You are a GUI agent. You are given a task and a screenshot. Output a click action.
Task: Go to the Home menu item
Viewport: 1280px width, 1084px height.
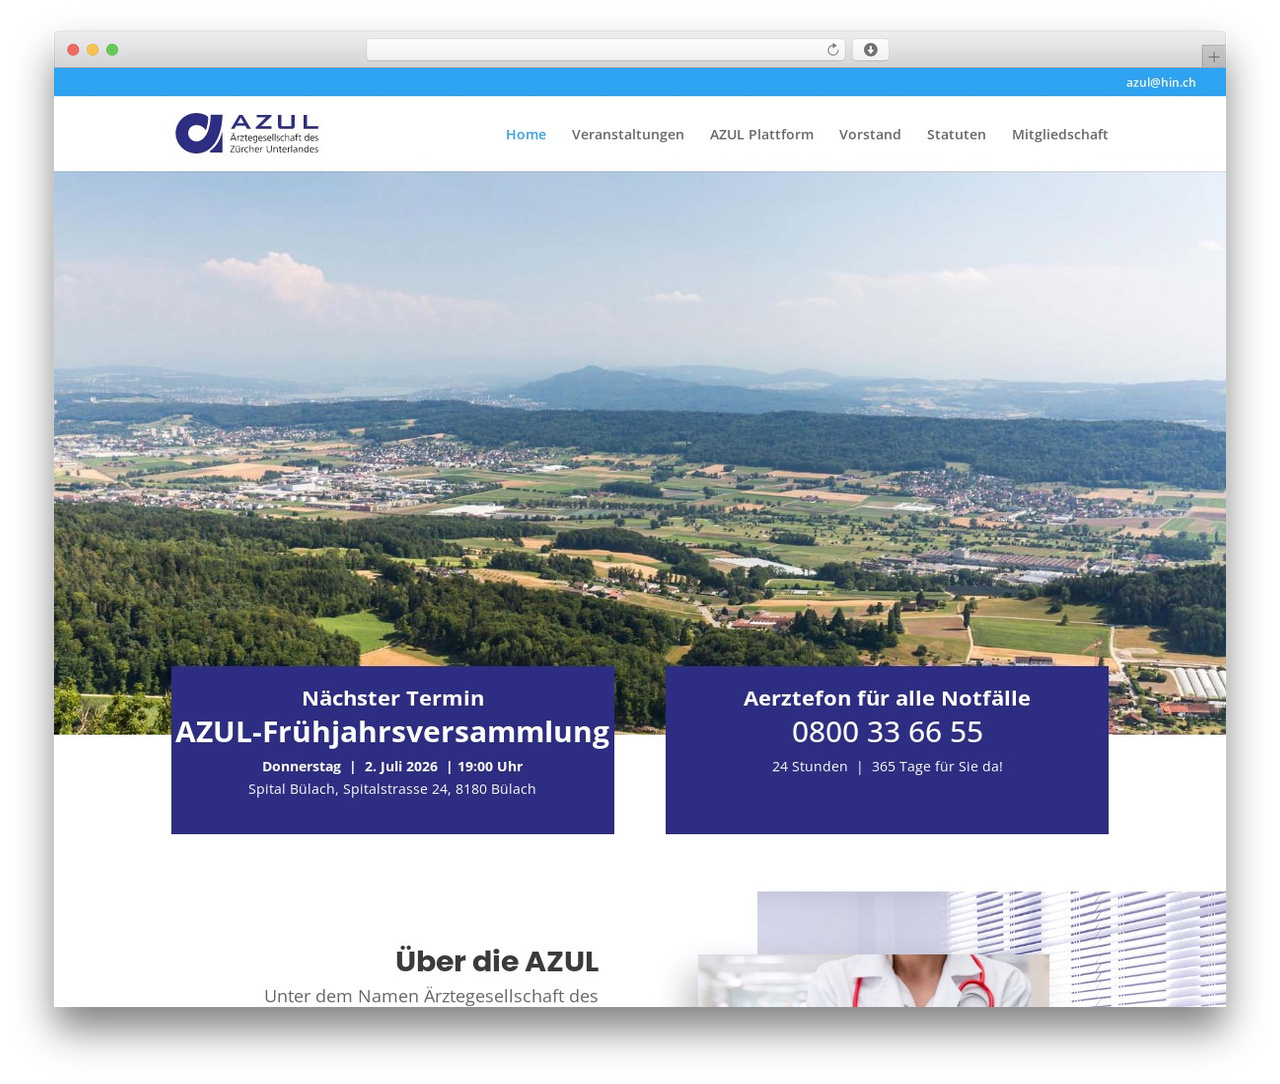526,134
